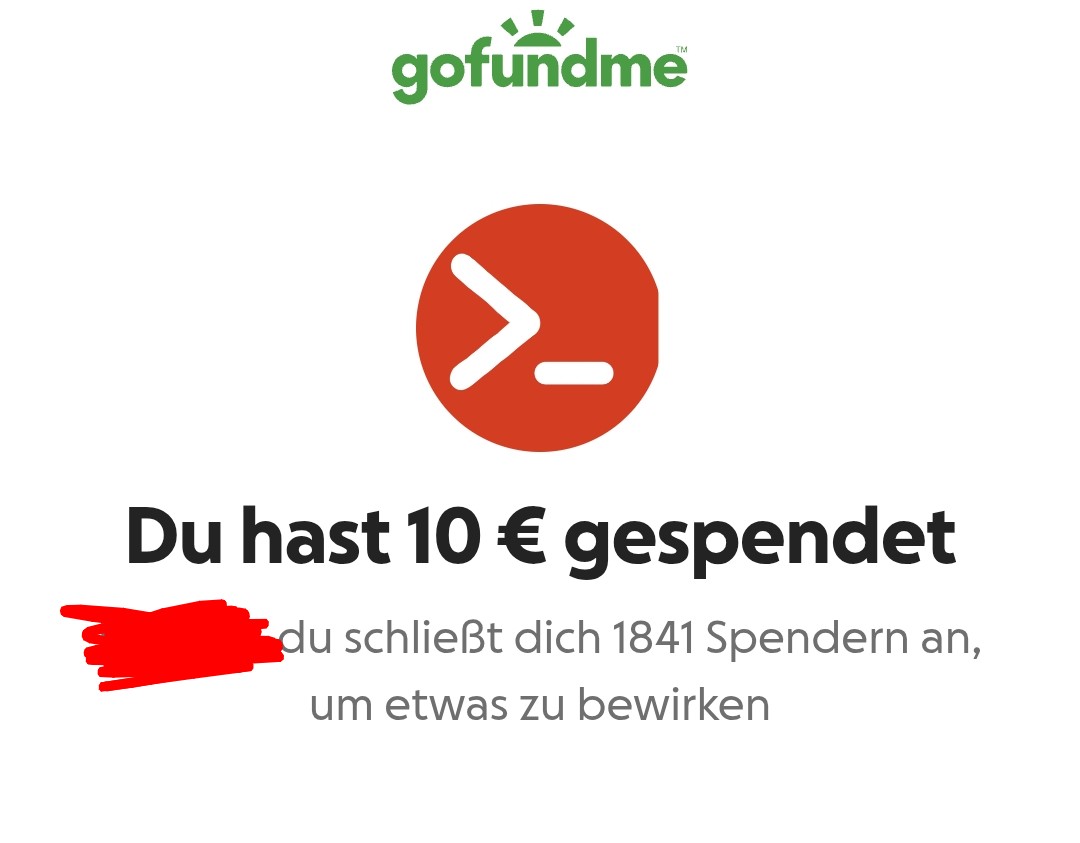Click the word "gespendet" in the heading
This screenshot has height=843, width=1080.
pyautogui.click(x=760, y=541)
